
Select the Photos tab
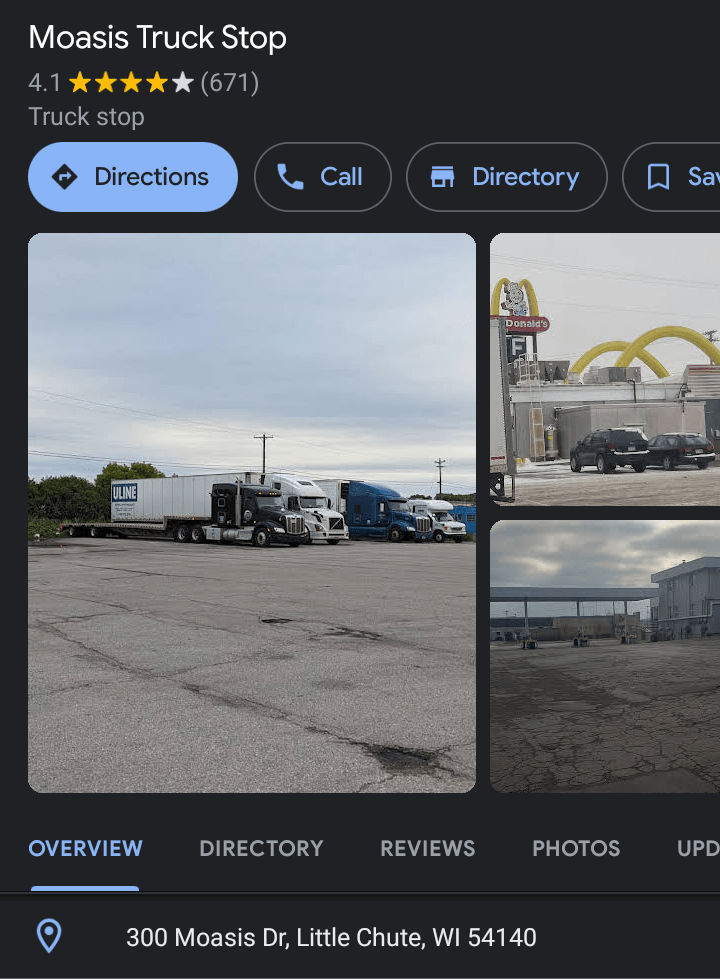click(576, 849)
